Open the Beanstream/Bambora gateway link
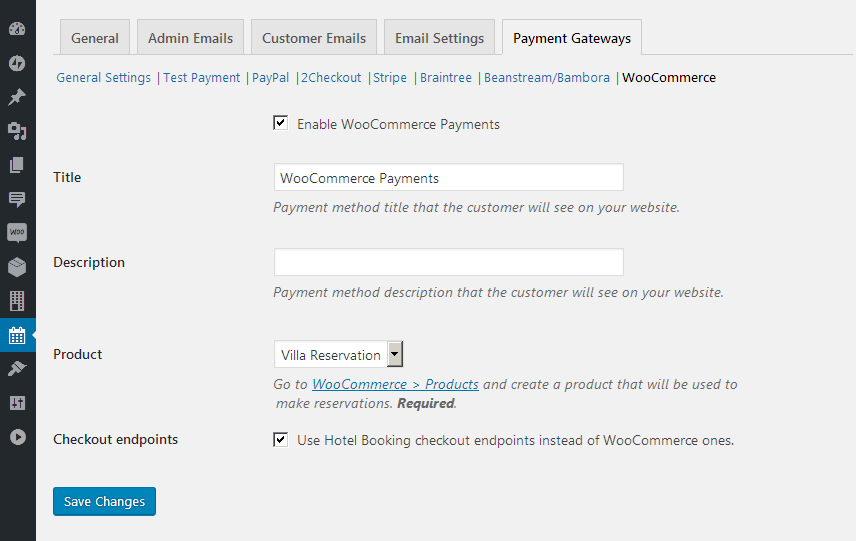856x541 pixels. (547, 78)
